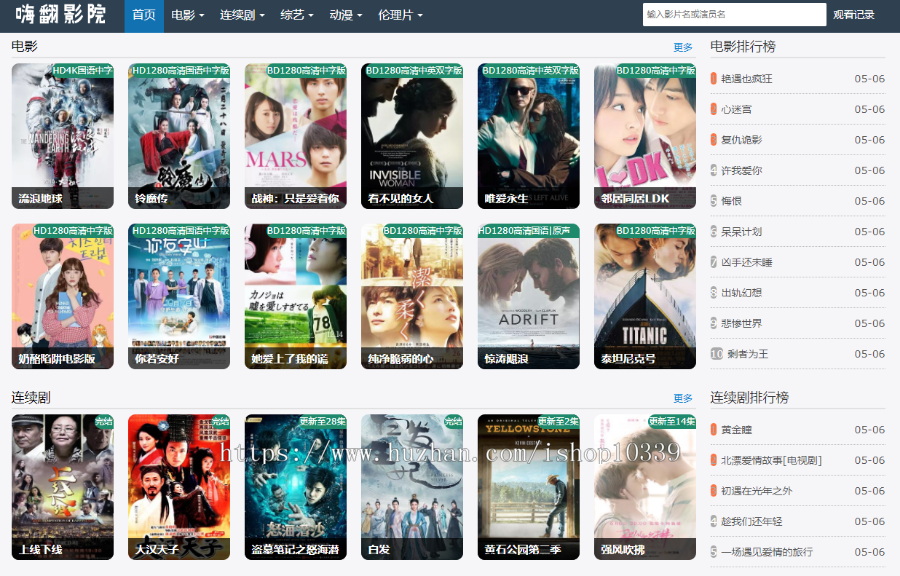Open 观看记录 viewing history
The width and height of the screenshot is (900, 576).
[x=854, y=15]
